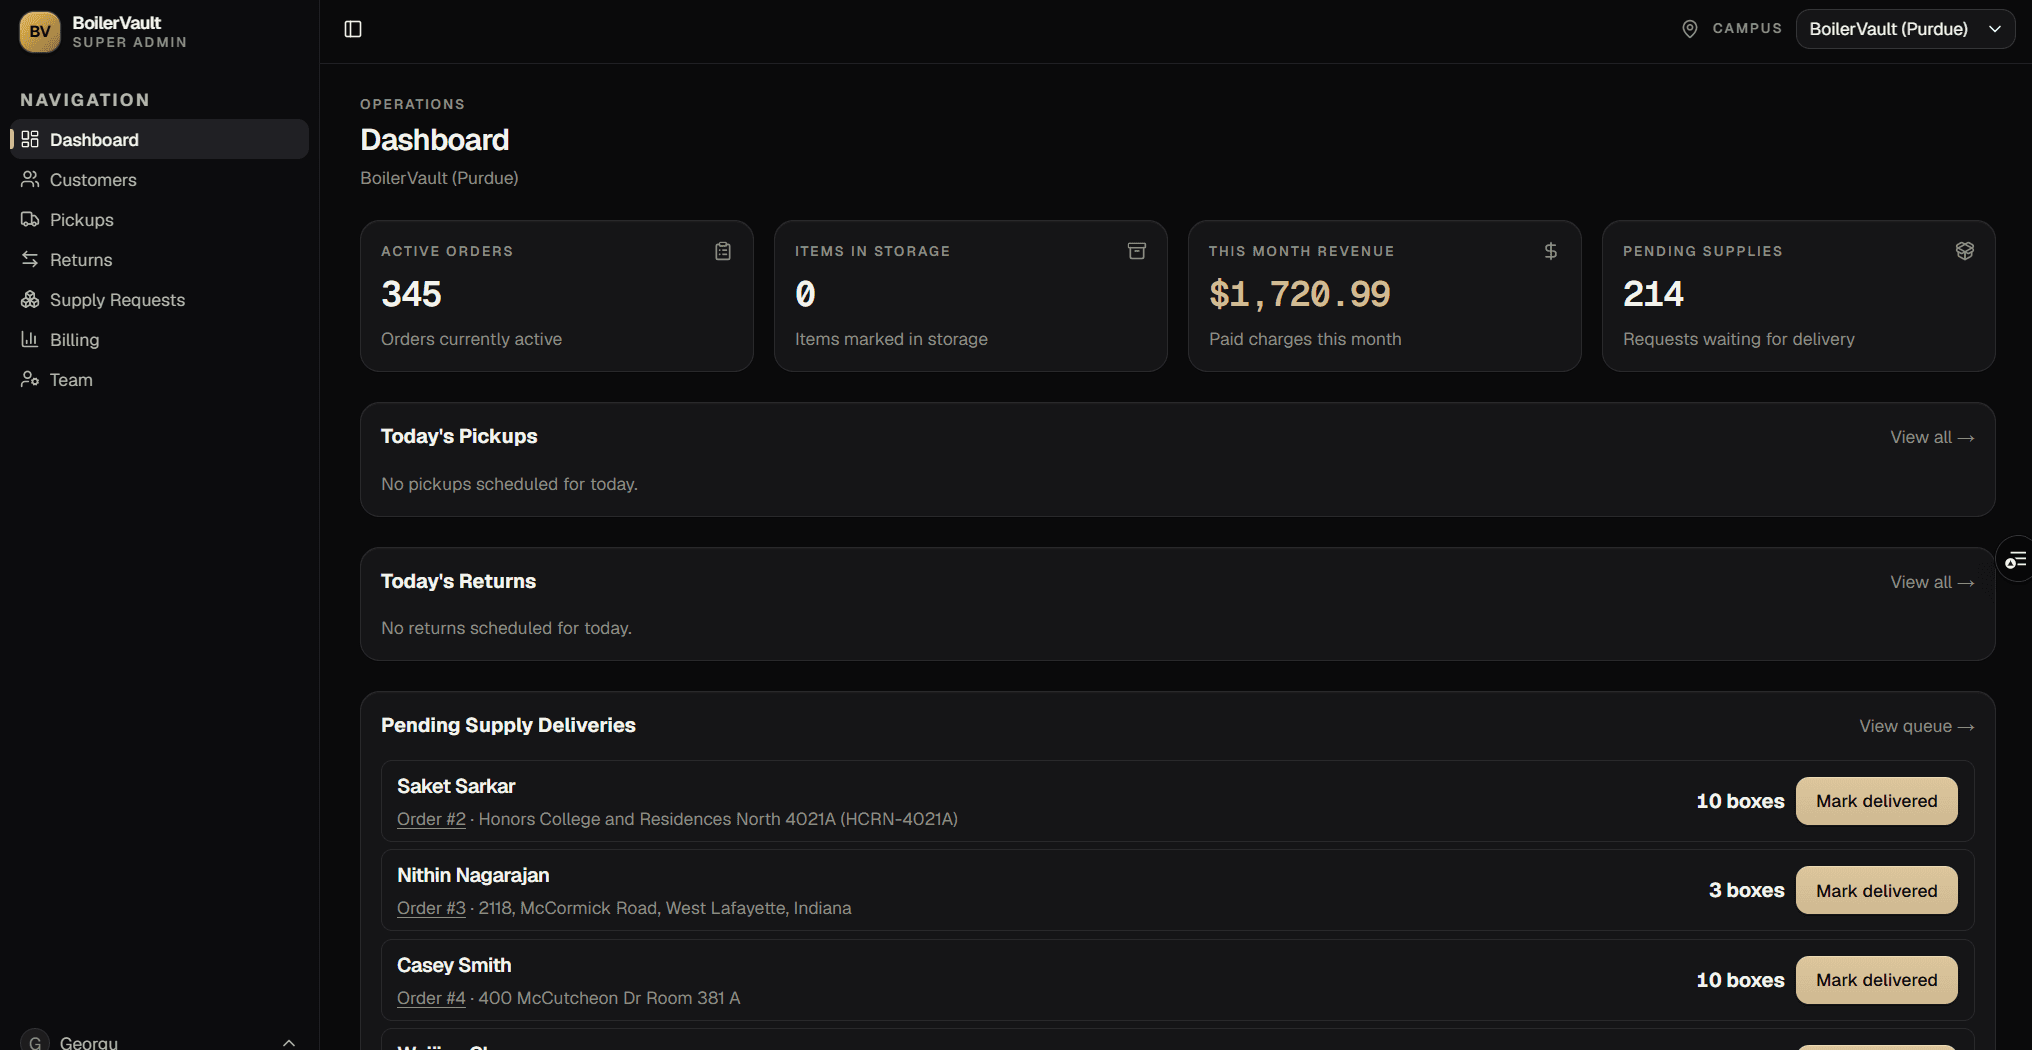This screenshot has width=2032, height=1050.
Task: View all of Today's Returns
Action: pos(1932,582)
